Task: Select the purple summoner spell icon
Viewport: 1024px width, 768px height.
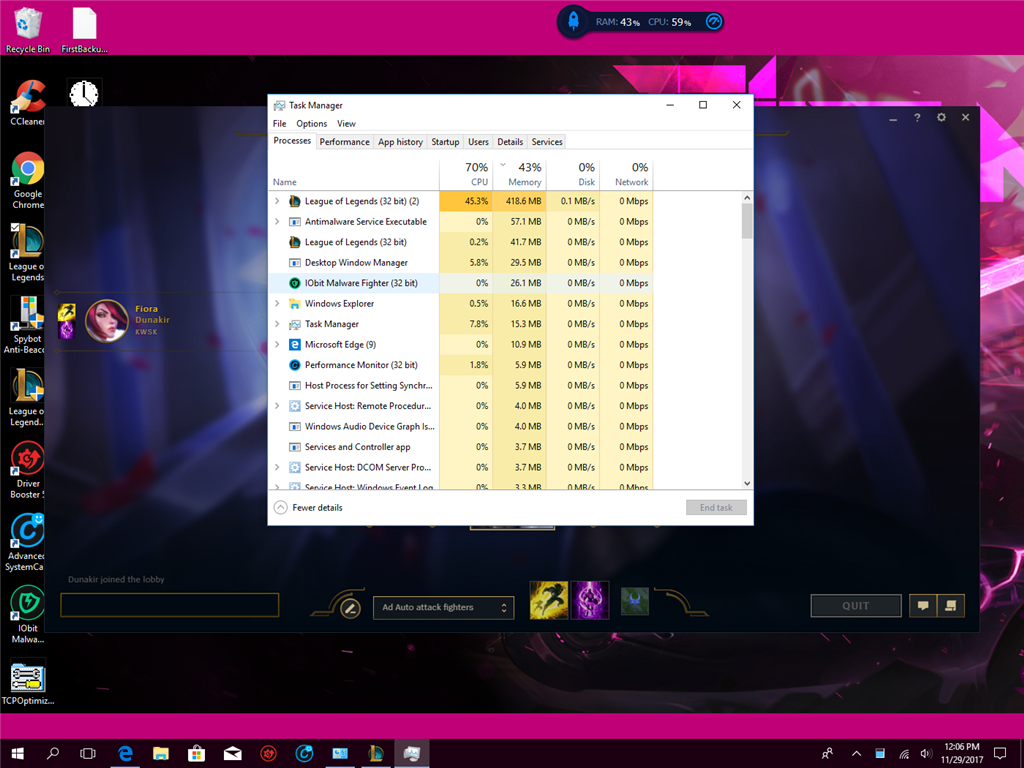Action: [590, 600]
